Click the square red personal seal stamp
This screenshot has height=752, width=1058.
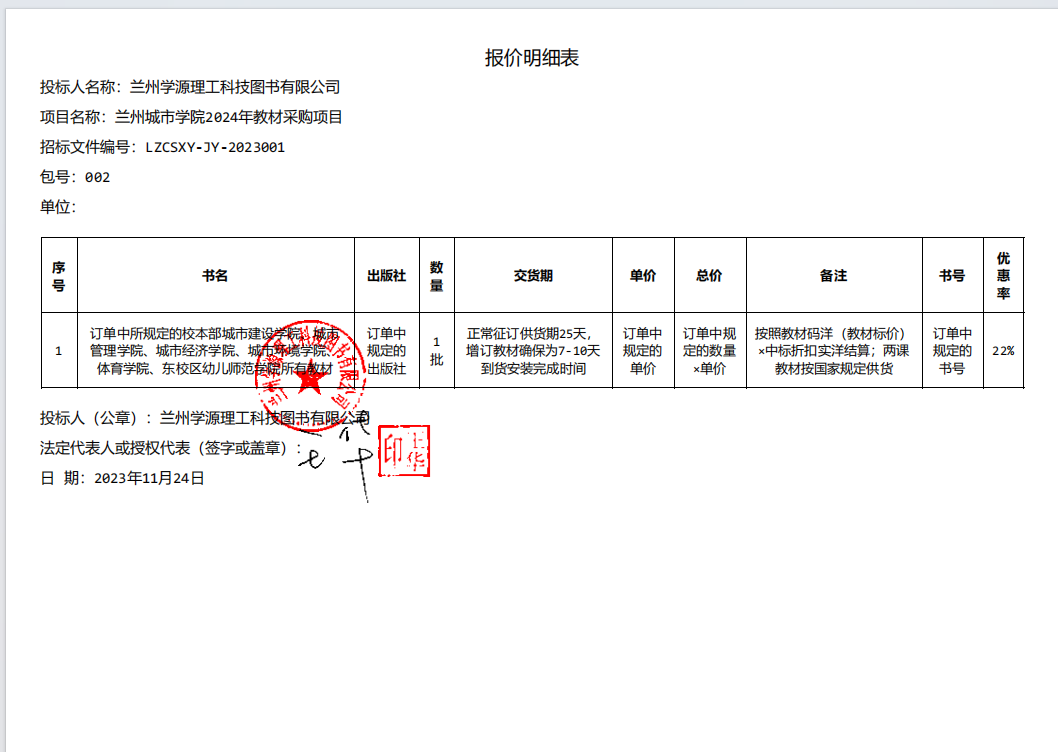[403, 451]
